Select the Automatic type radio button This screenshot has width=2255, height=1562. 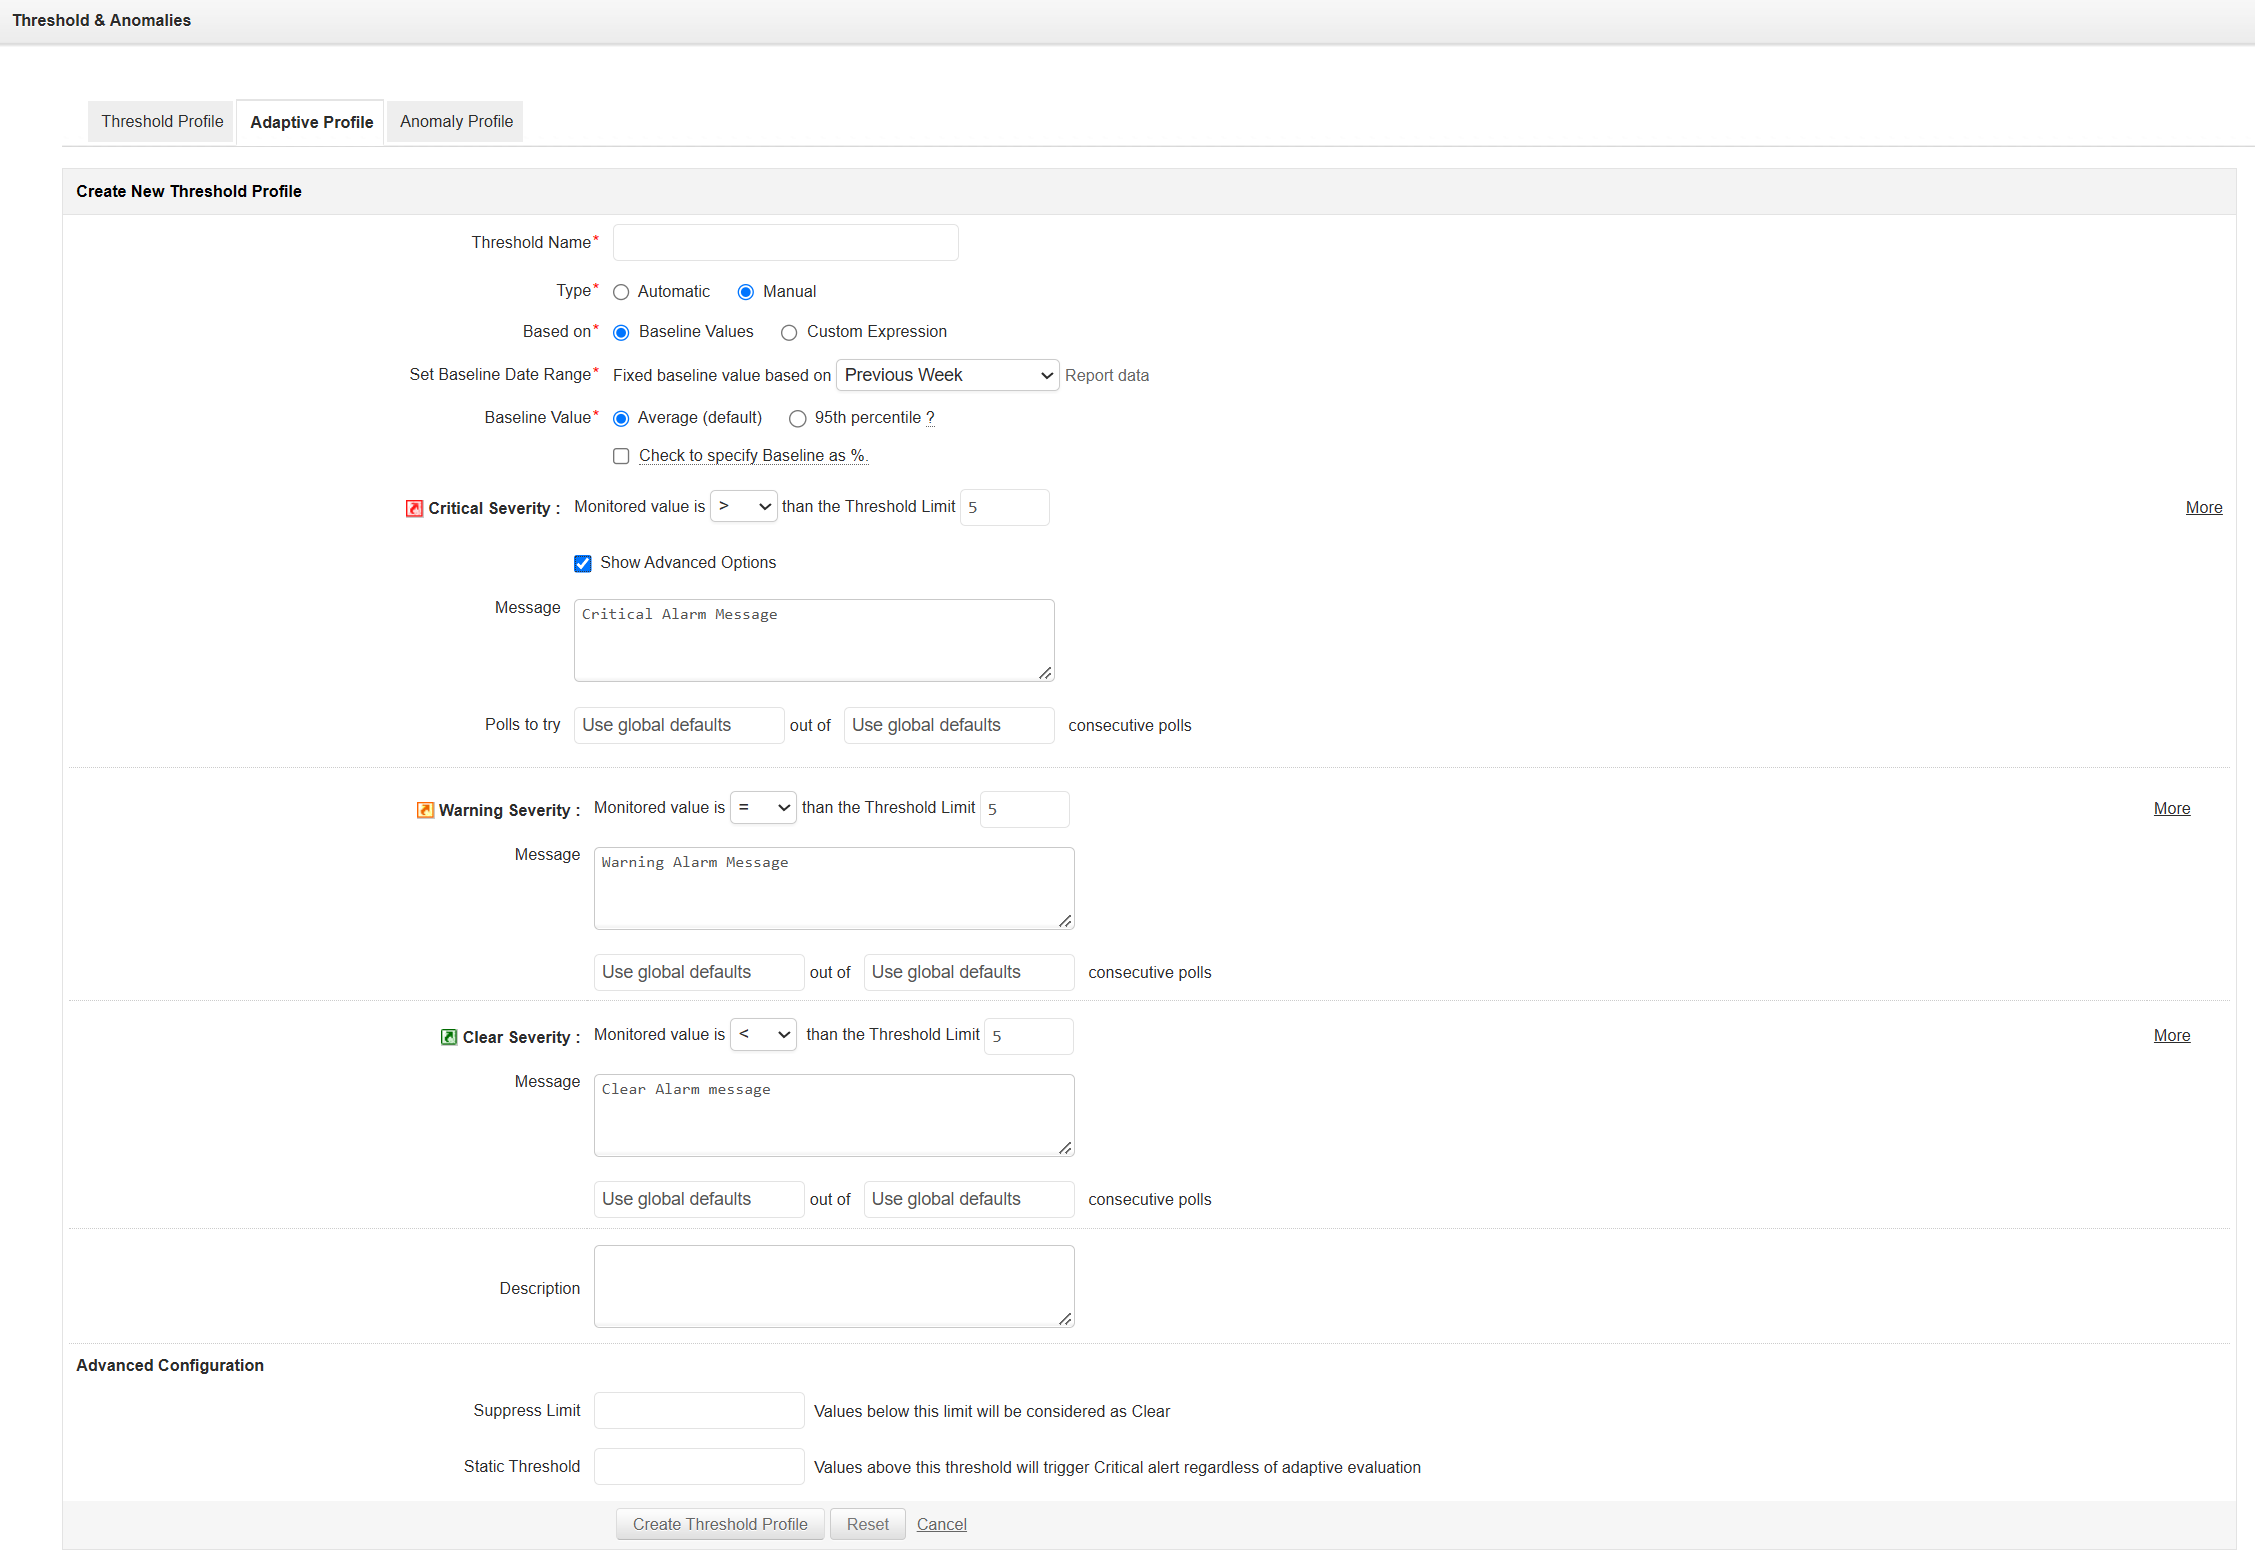(621, 292)
